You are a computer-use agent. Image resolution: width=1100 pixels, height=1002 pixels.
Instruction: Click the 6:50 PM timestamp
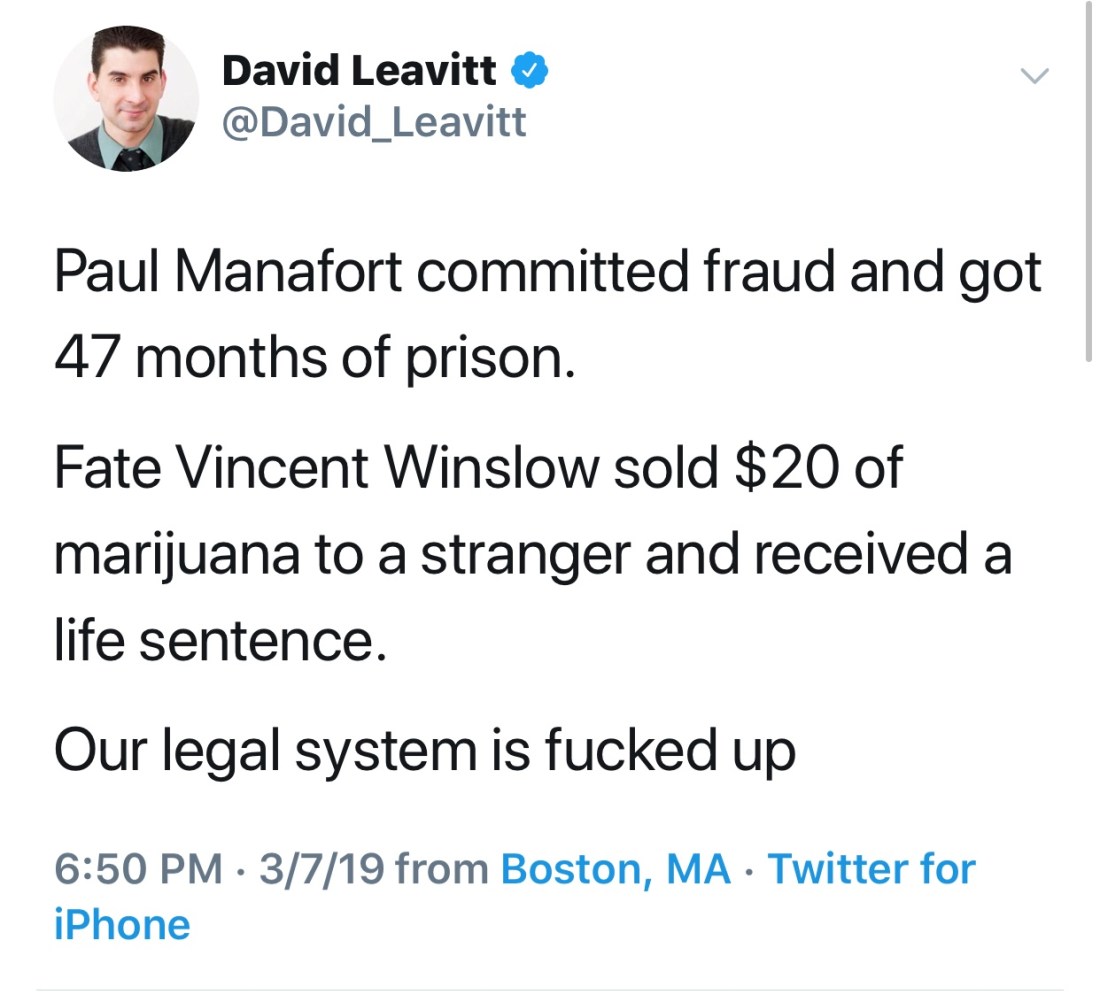pos(138,869)
